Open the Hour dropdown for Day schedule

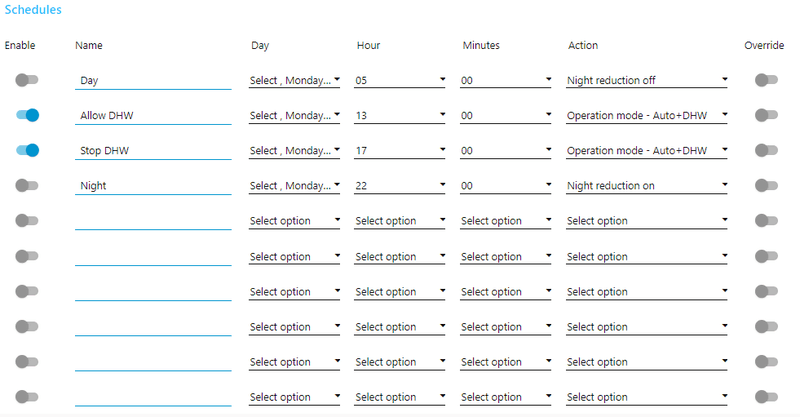pyautogui.click(x=400, y=80)
